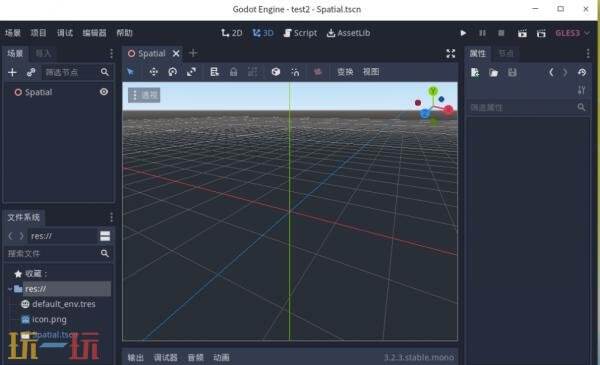This screenshot has height=365, width=600.
Task: Select icon.png file
Action: pos(49,319)
